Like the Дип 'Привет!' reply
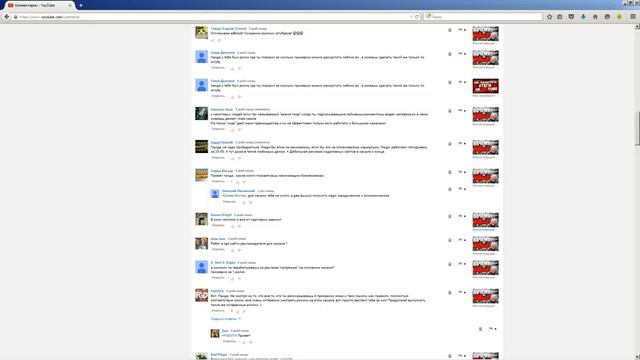This screenshot has height=360, width=640. (x=244, y=342)
